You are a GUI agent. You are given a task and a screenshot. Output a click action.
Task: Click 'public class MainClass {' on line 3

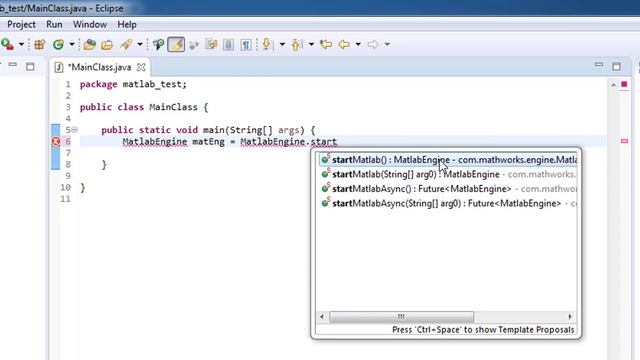144,107
